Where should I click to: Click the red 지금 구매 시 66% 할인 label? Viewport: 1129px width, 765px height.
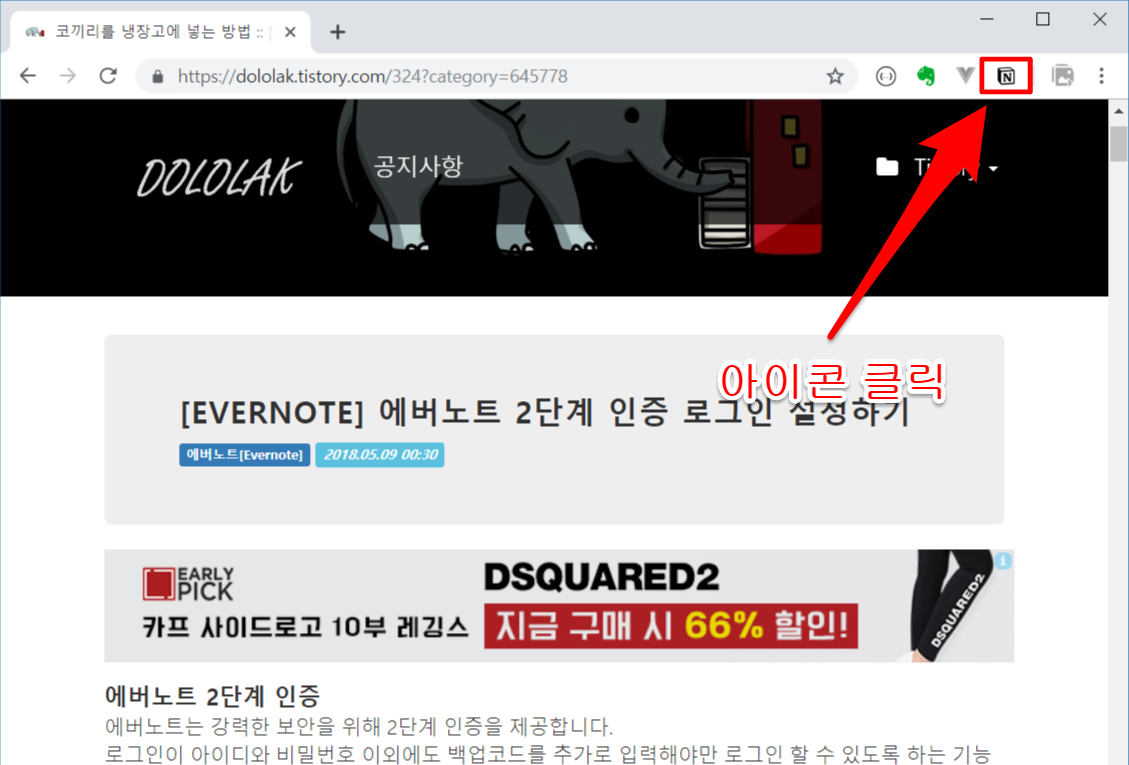671,625
